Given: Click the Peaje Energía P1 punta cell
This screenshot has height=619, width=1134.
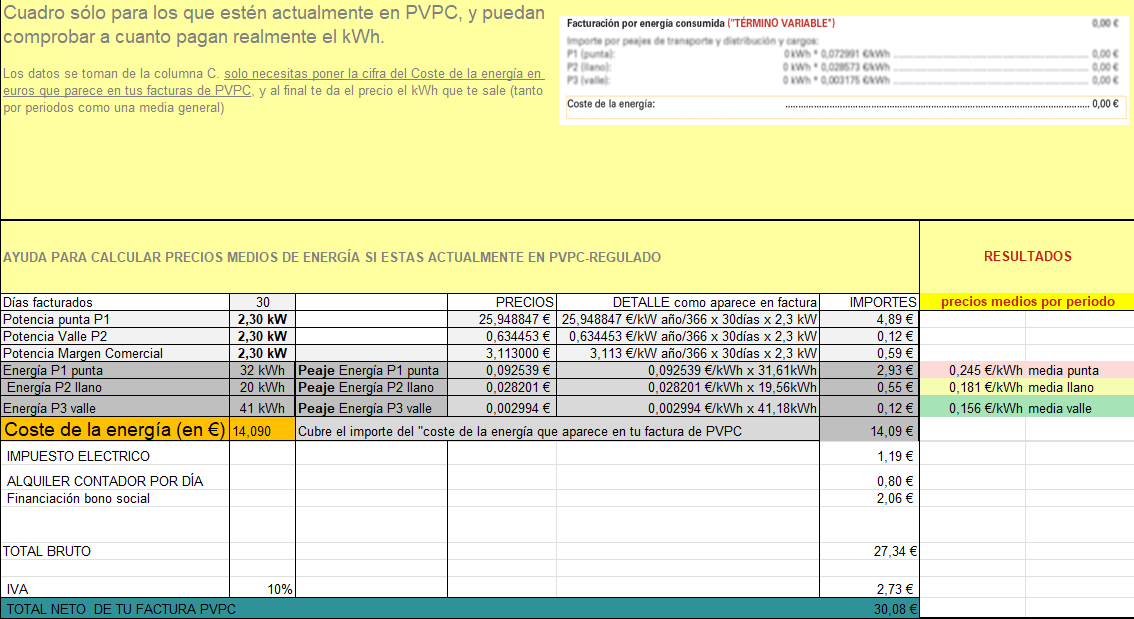Looking at the screenshot, I should 372,370.
